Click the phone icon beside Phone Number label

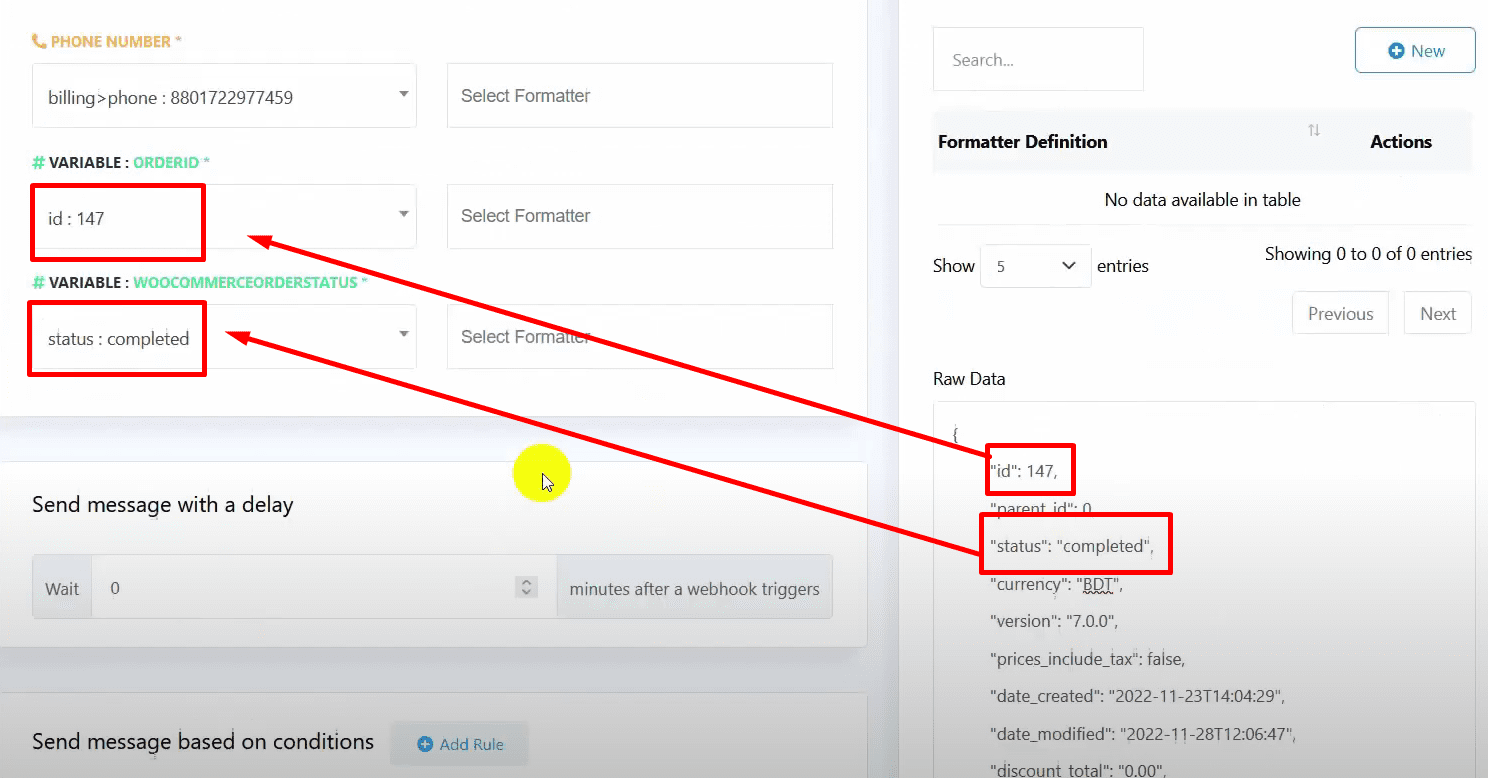coord(39,41)
